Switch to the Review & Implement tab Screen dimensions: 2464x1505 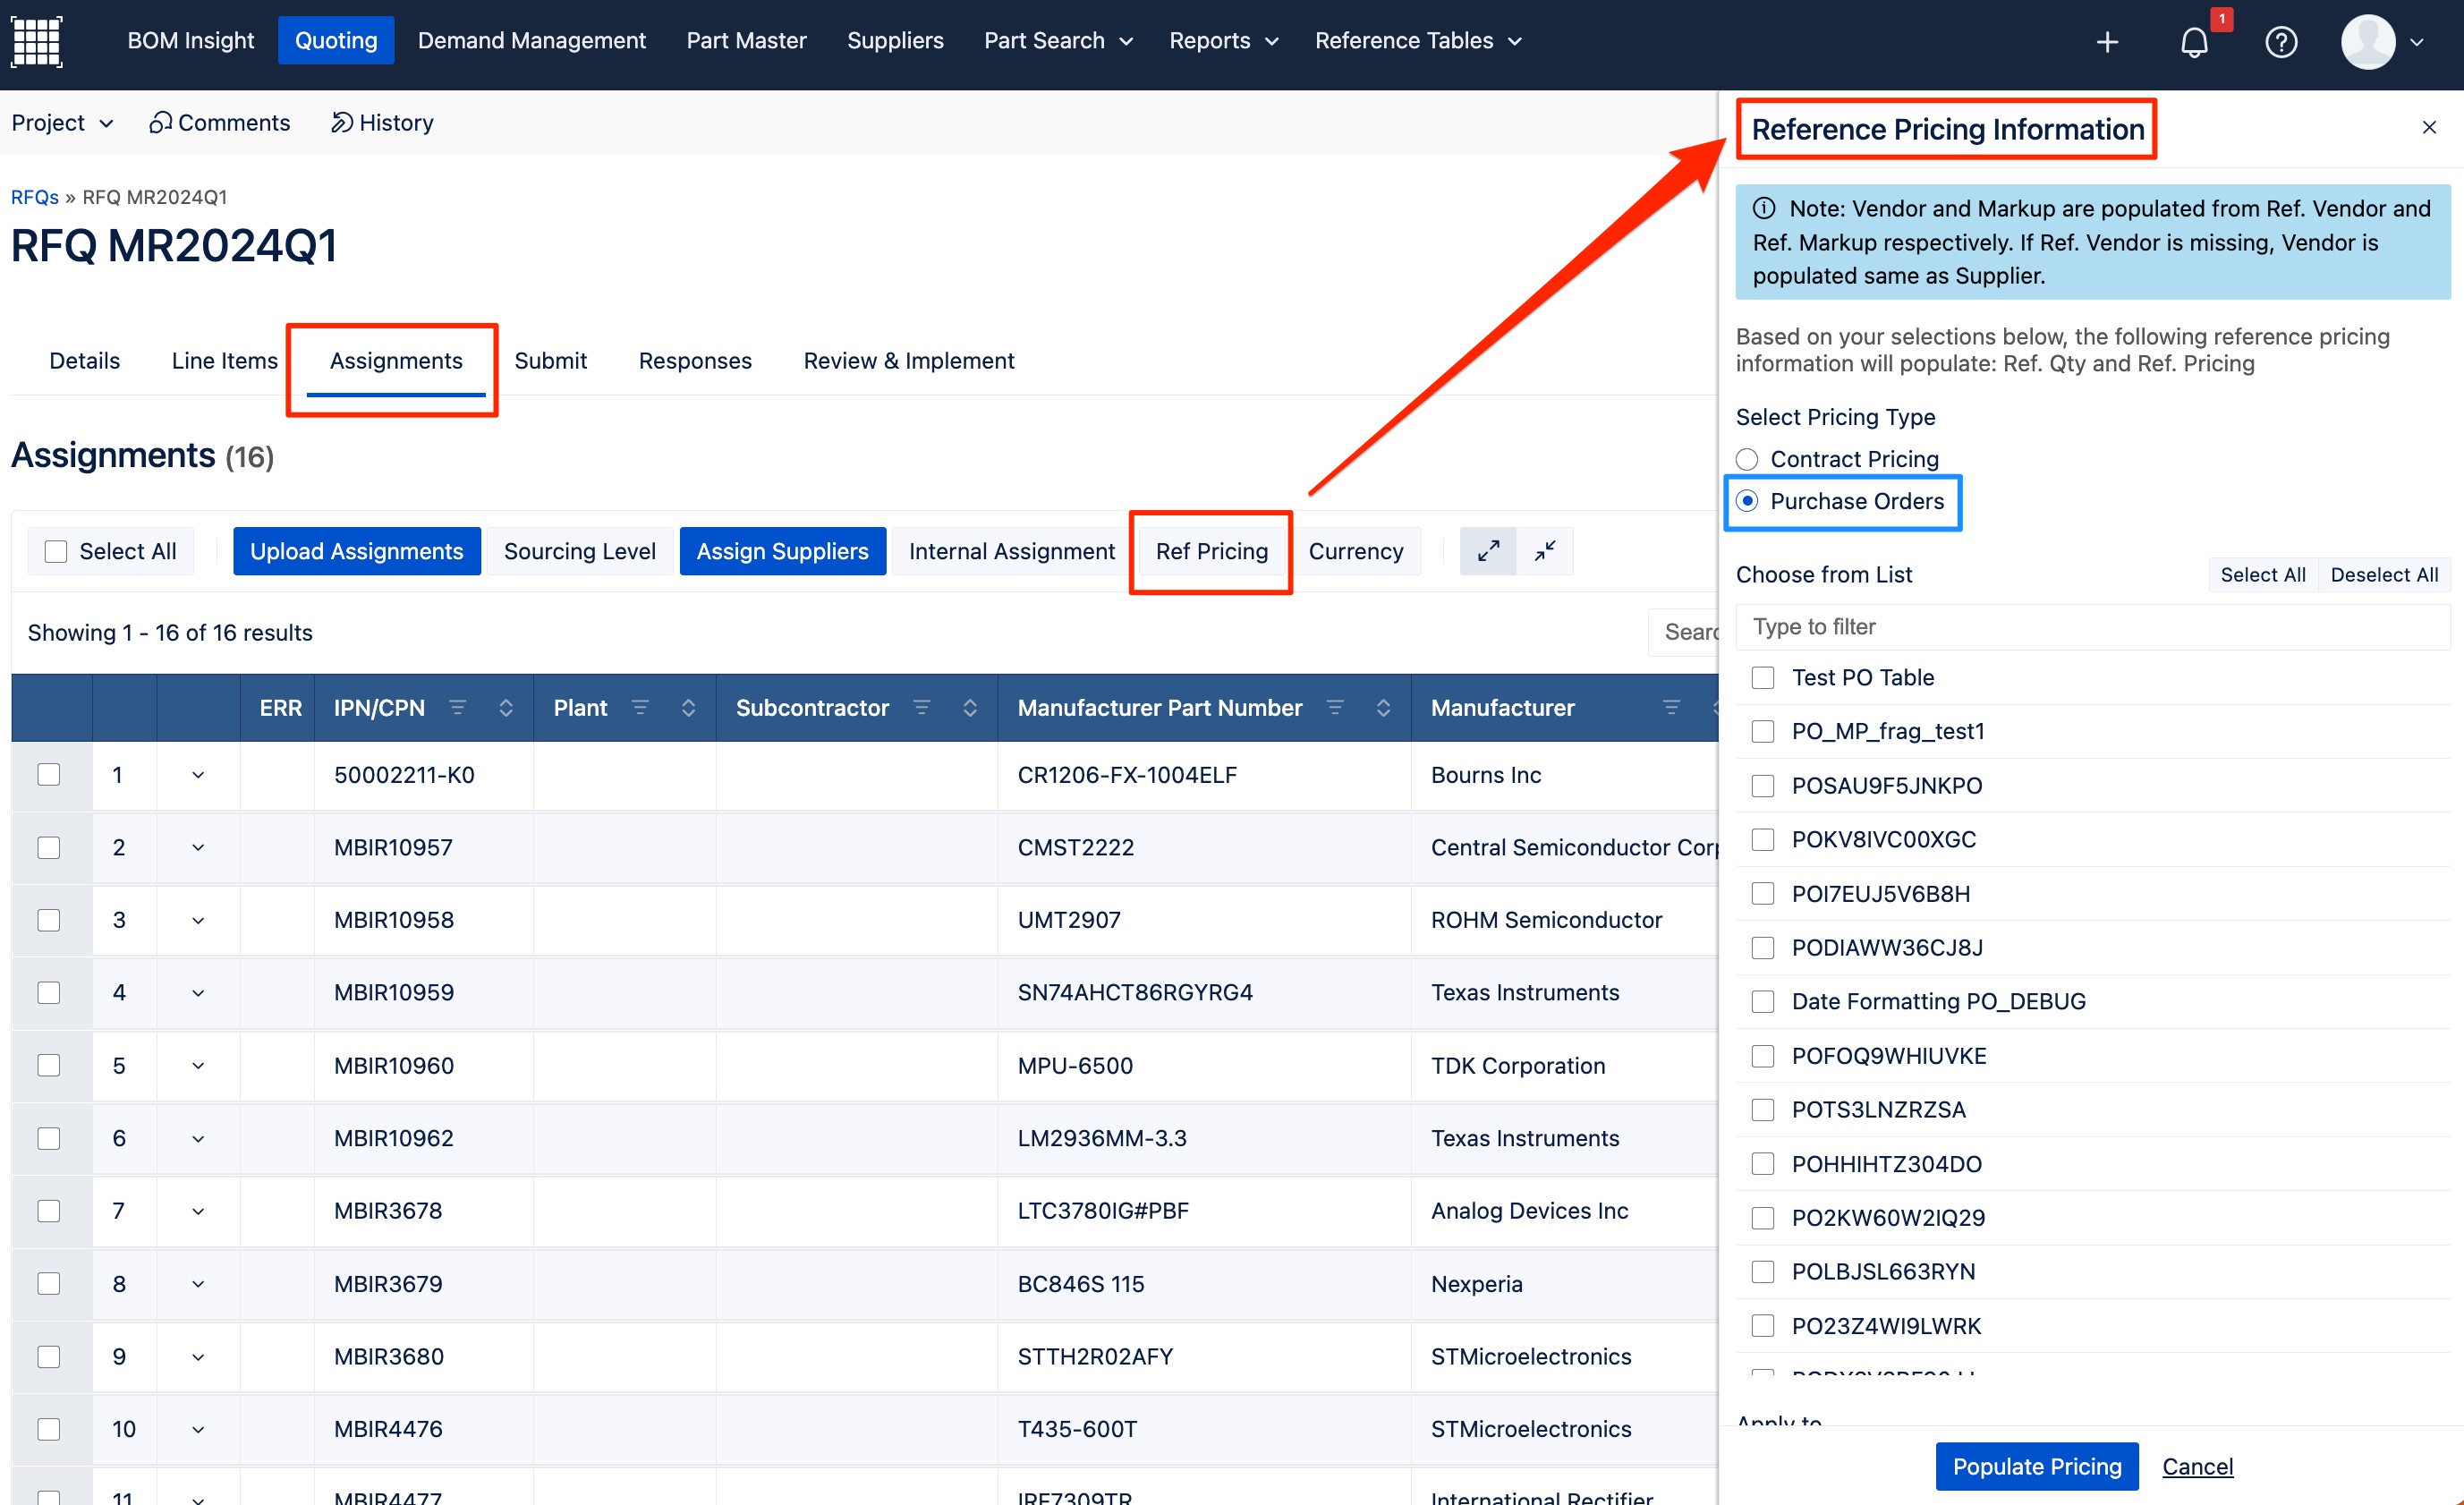click(908, 360)
